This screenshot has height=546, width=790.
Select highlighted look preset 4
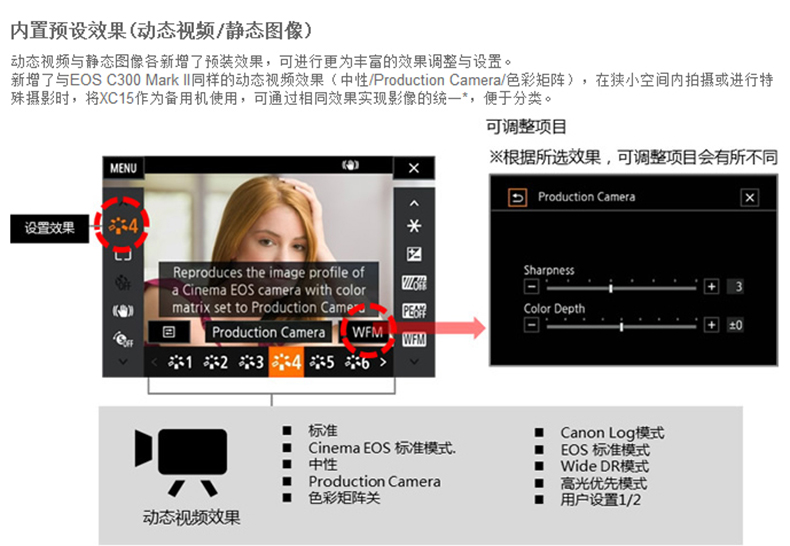[286, 362]
